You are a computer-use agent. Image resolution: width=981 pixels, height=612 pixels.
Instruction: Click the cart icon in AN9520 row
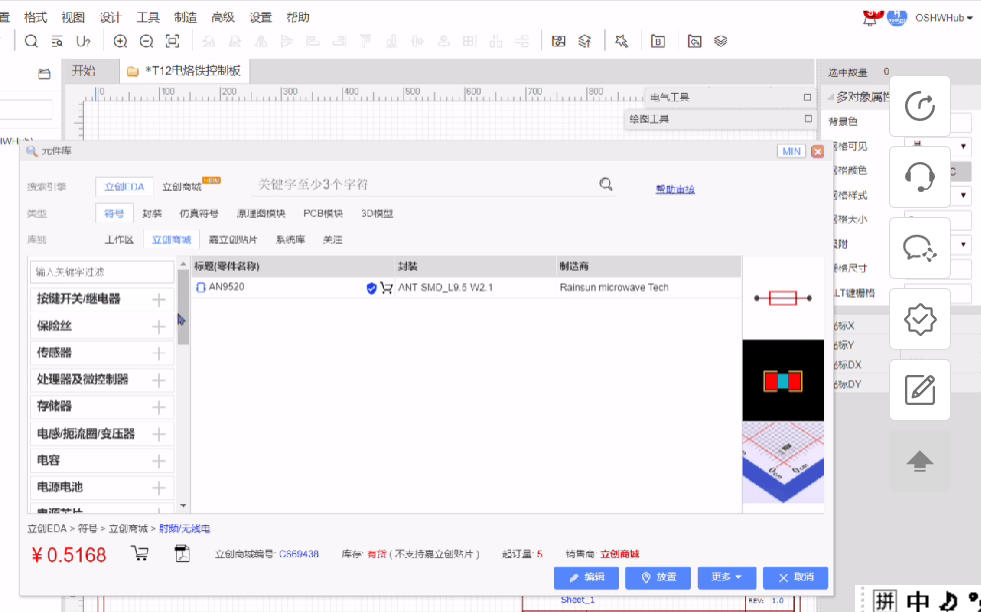pos(387,288)
